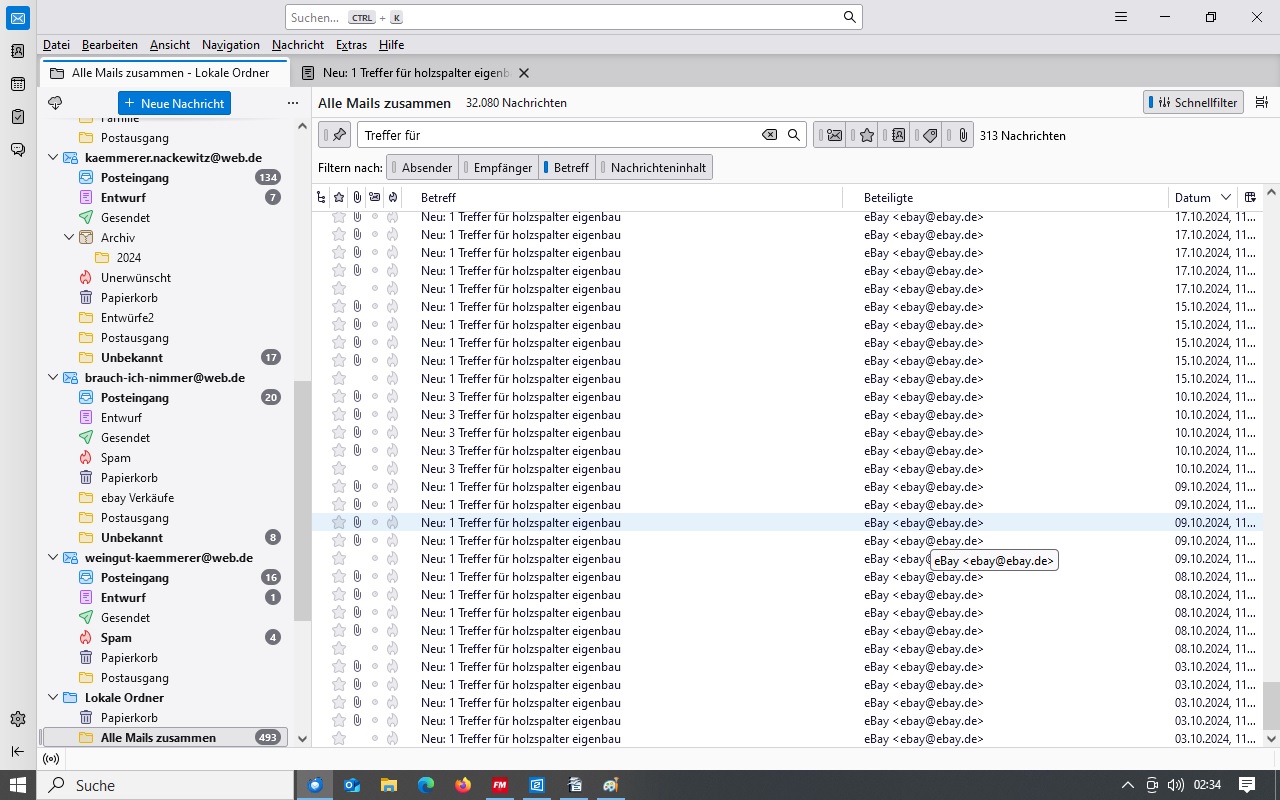Collapse the Lokale Ordner tree
Screen dimensions: 1280x800
point(54,697)
